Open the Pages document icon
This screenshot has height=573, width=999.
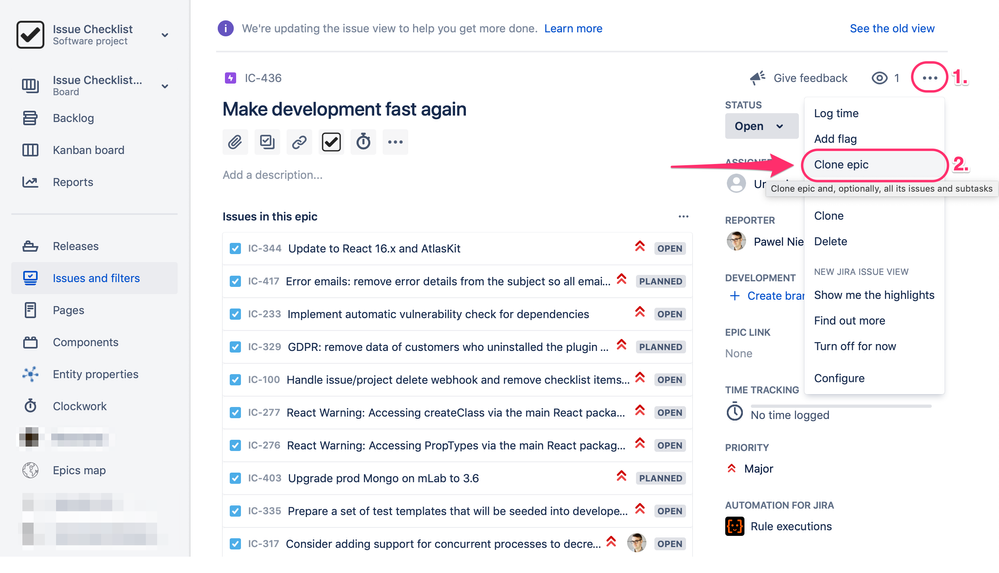tap(30, 310)
